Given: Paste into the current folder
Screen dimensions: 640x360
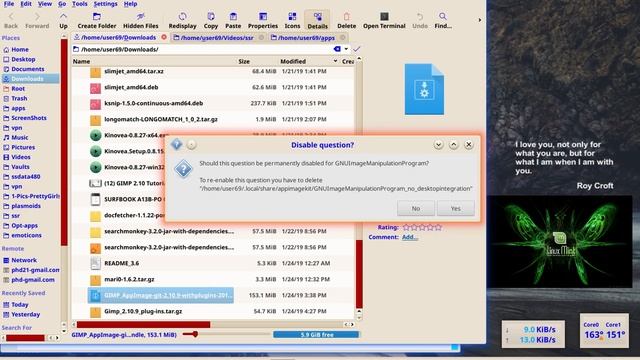Looking at the screenshot, I should (x=233, y=20).
